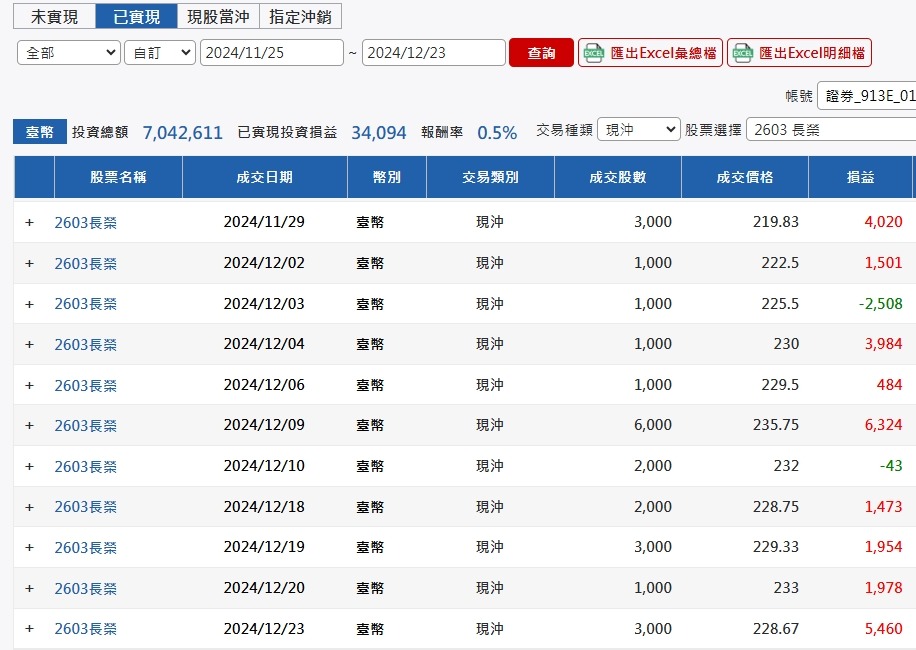Click the end date field 2024/12/23

click(433, 53)
